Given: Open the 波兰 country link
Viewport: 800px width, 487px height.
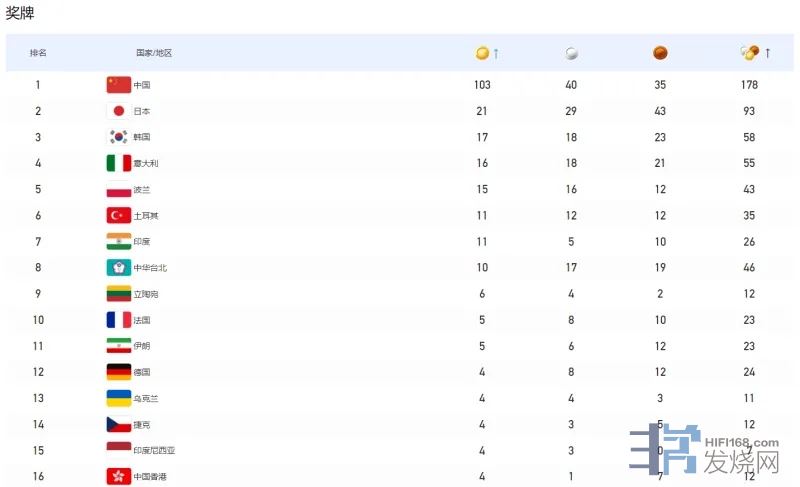Looking at the screenshot, I should [142, 190].
